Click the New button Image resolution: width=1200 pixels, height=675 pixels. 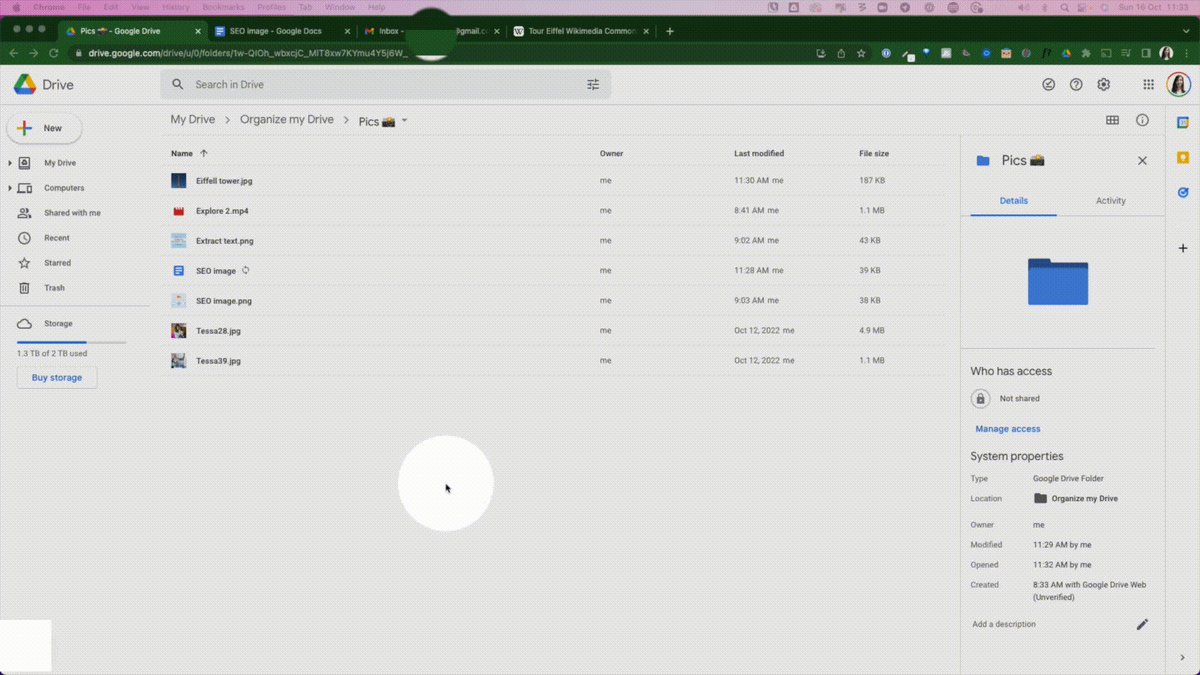click(44, 128)
